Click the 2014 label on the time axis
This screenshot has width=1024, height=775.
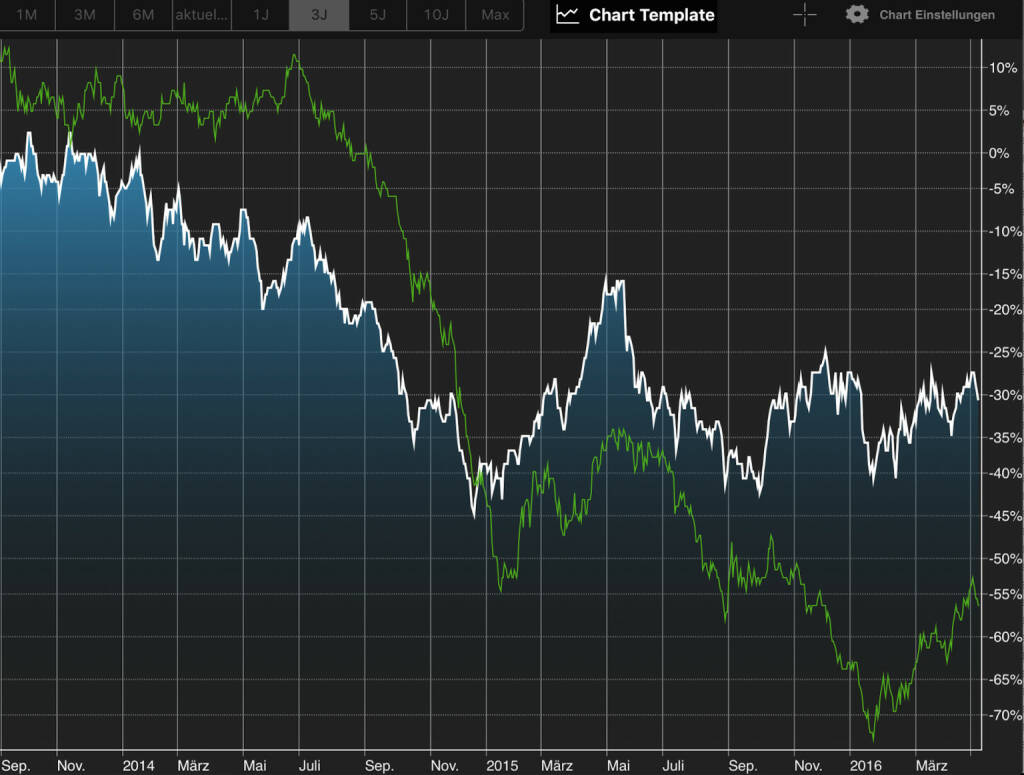coord(138,765)
